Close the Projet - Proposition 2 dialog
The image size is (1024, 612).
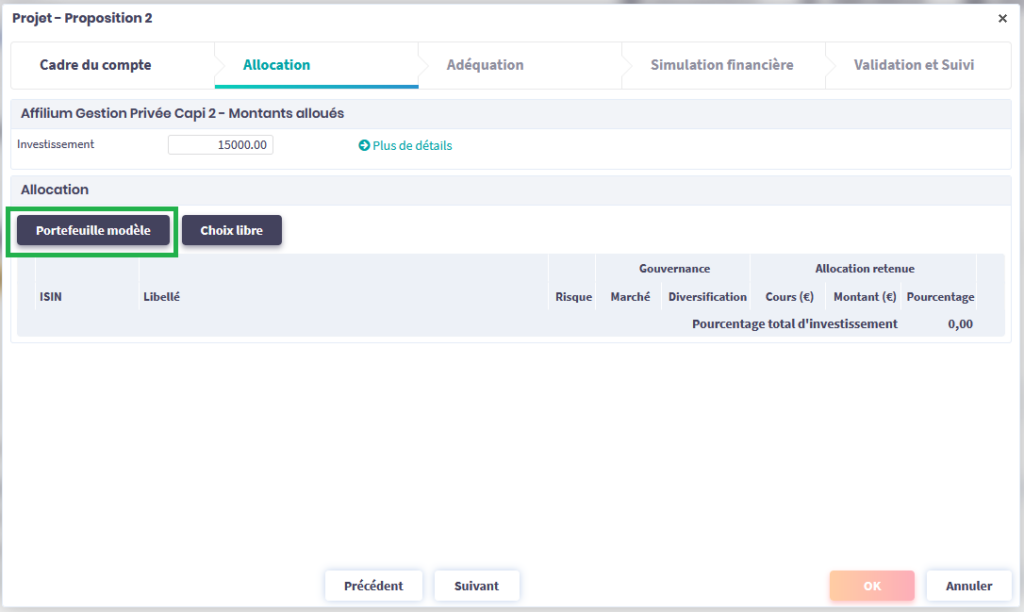[x=1003, y=18]
